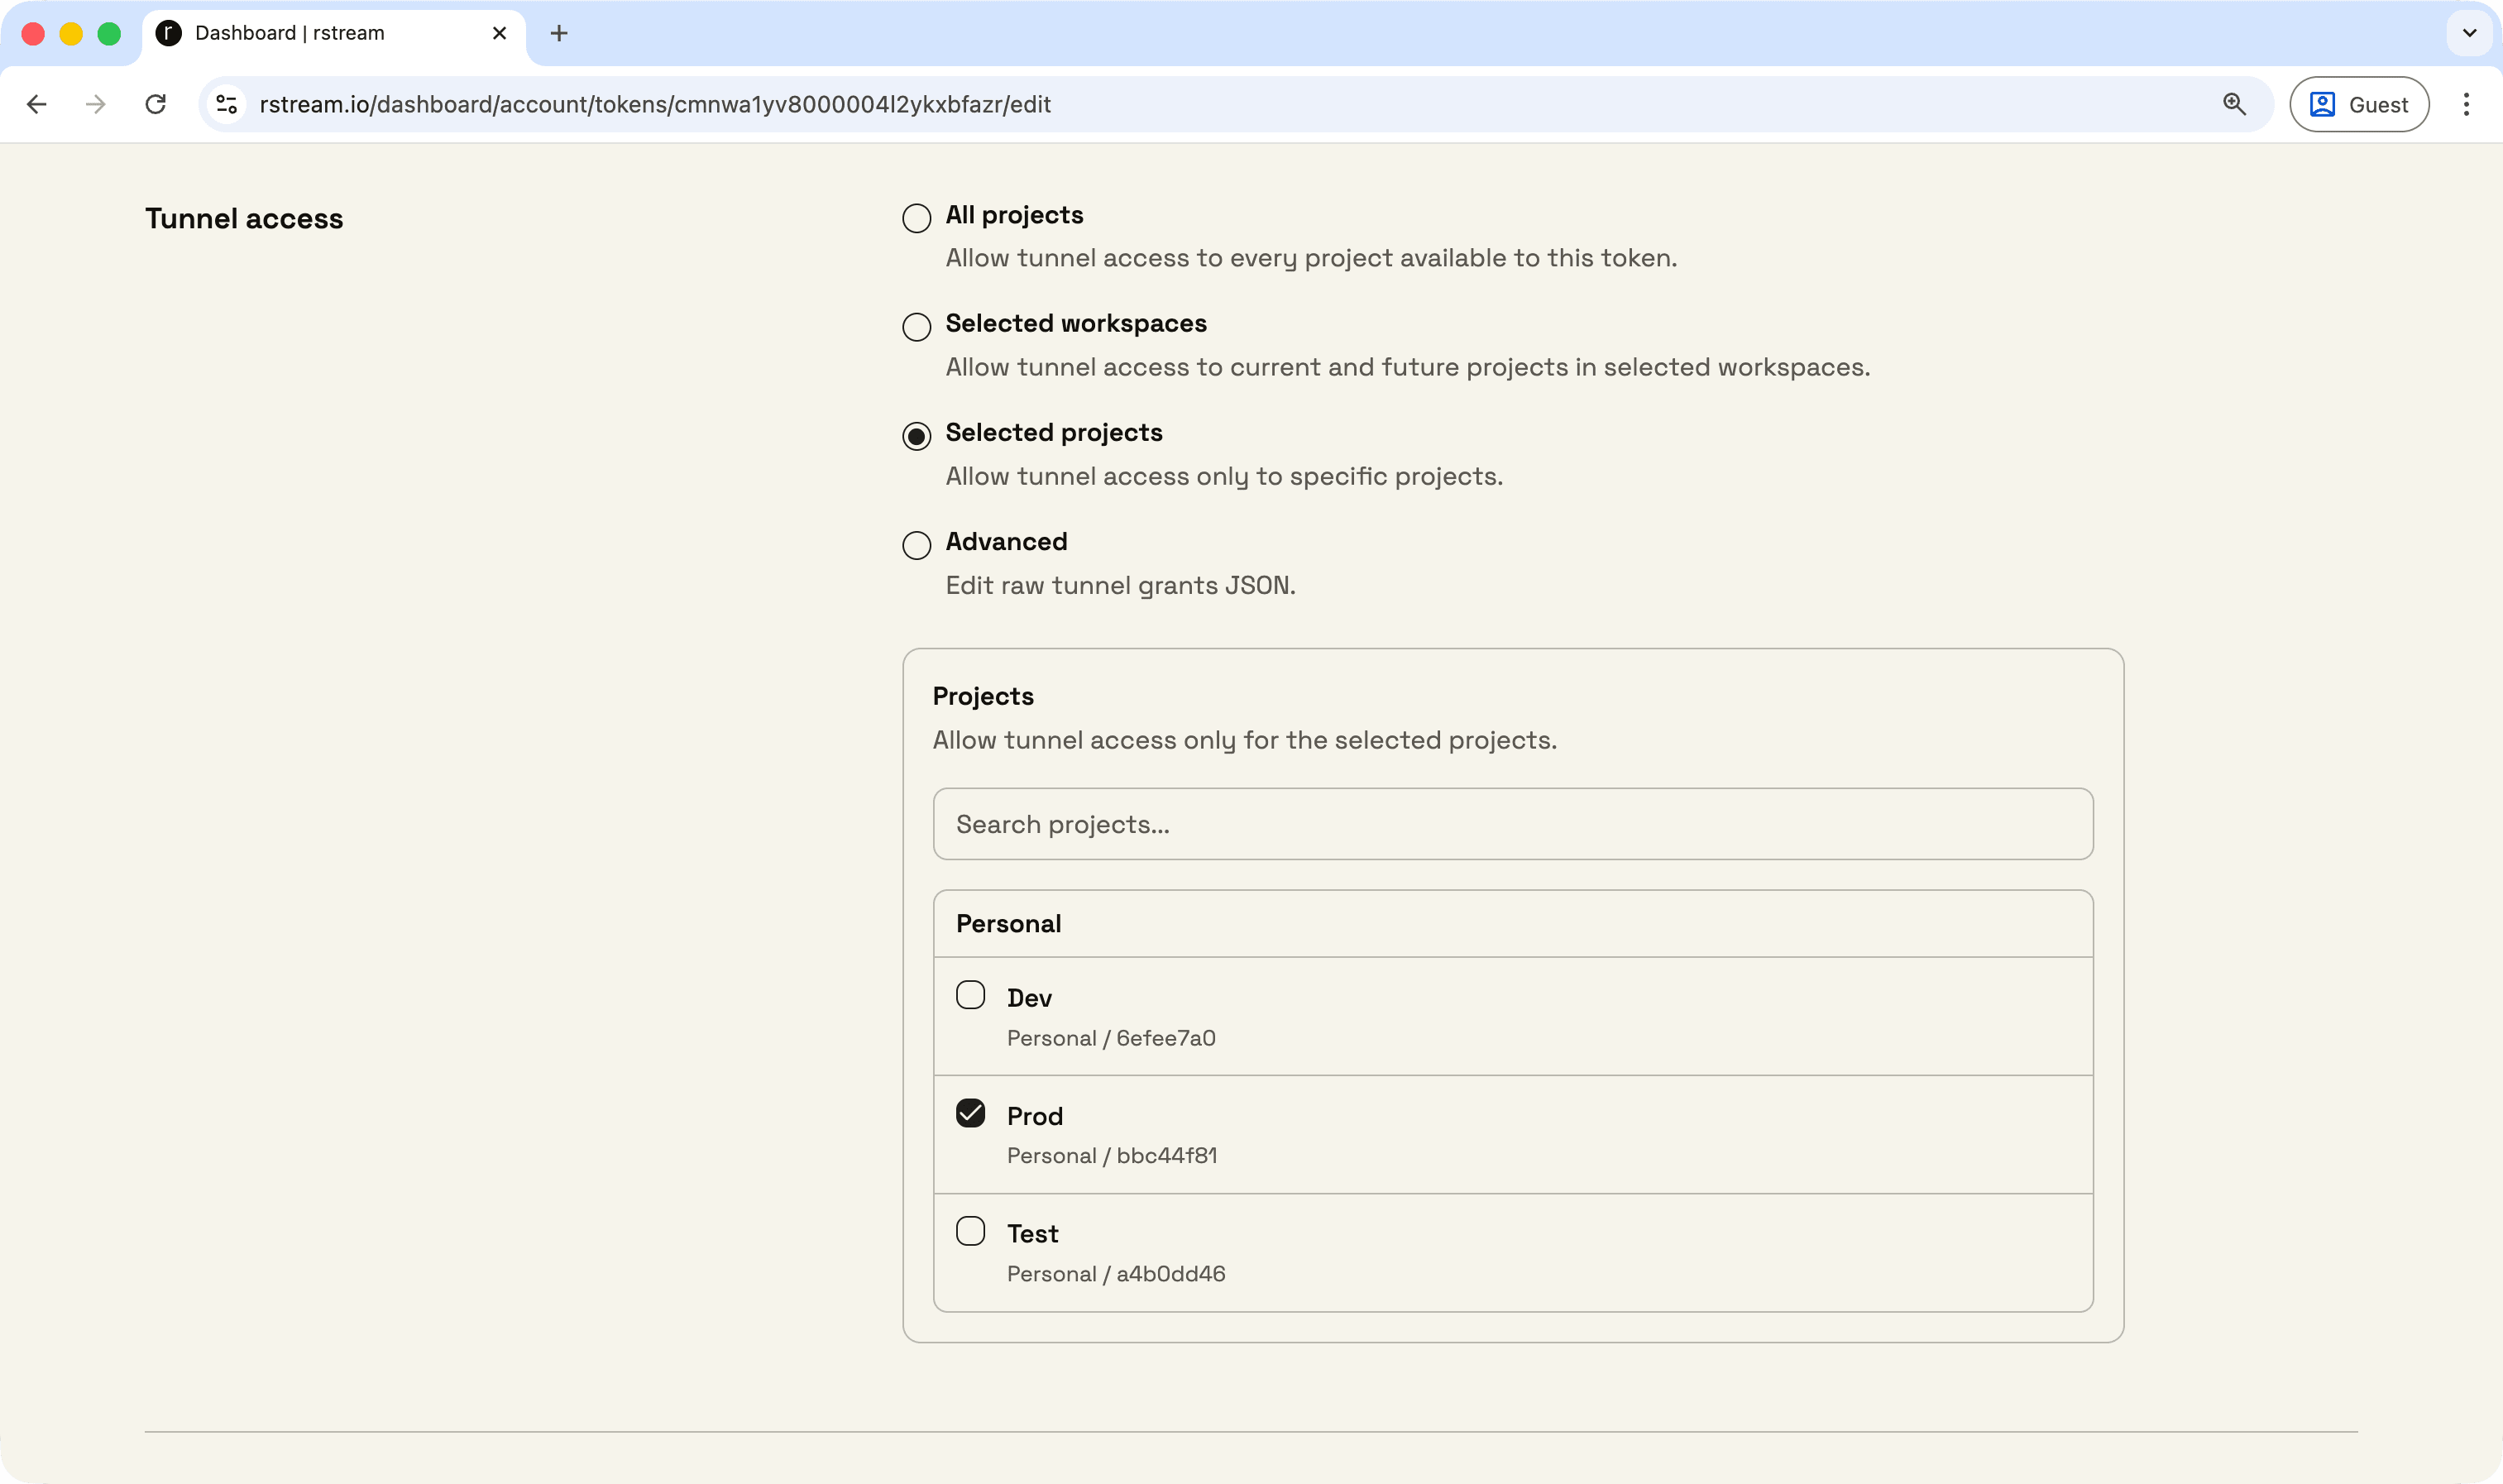Check the Test project checkbox
The width and height of the screenshot is (2503, 1484).
coord(970,1231)
